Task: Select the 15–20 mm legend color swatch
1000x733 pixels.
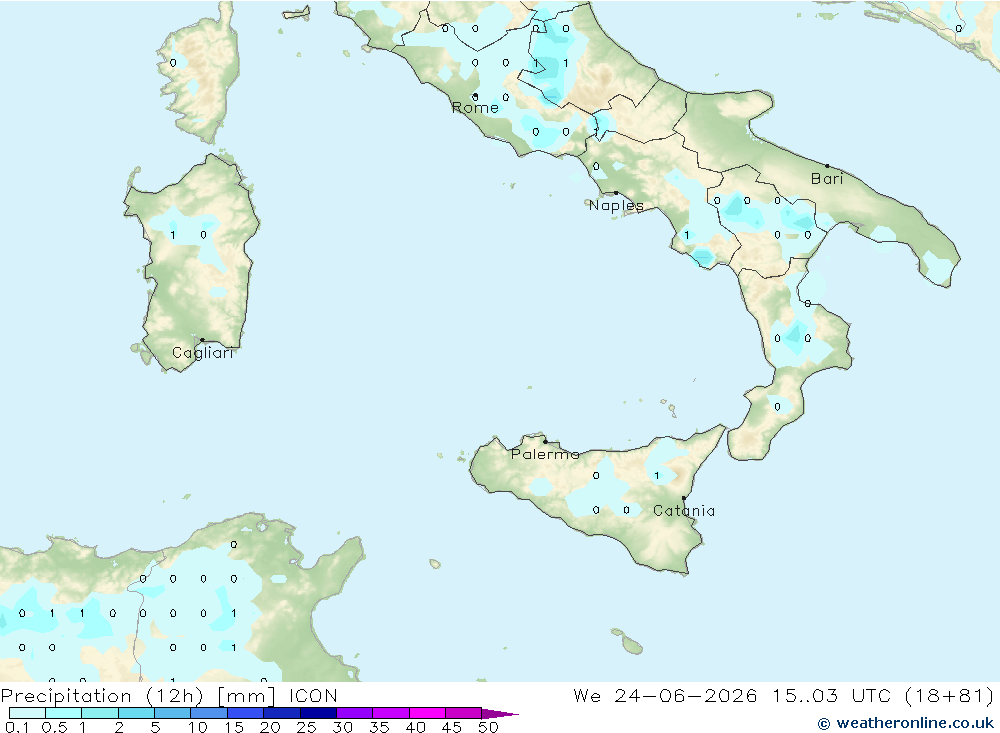Action: click(246, 713)
